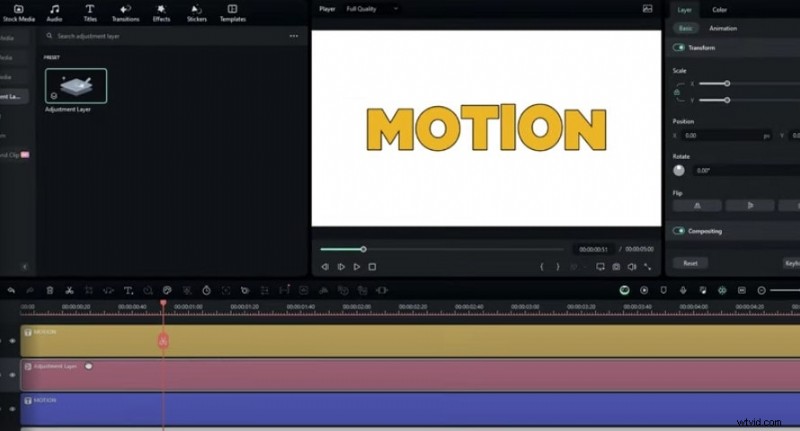
Task: Click the delete trash icon in timeline toolbar
Action: (50, 290)
